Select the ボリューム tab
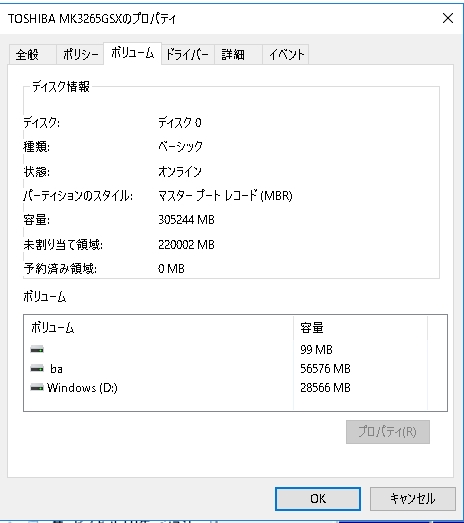The height and width of the screenshot is (523, 464). point(133,53)
